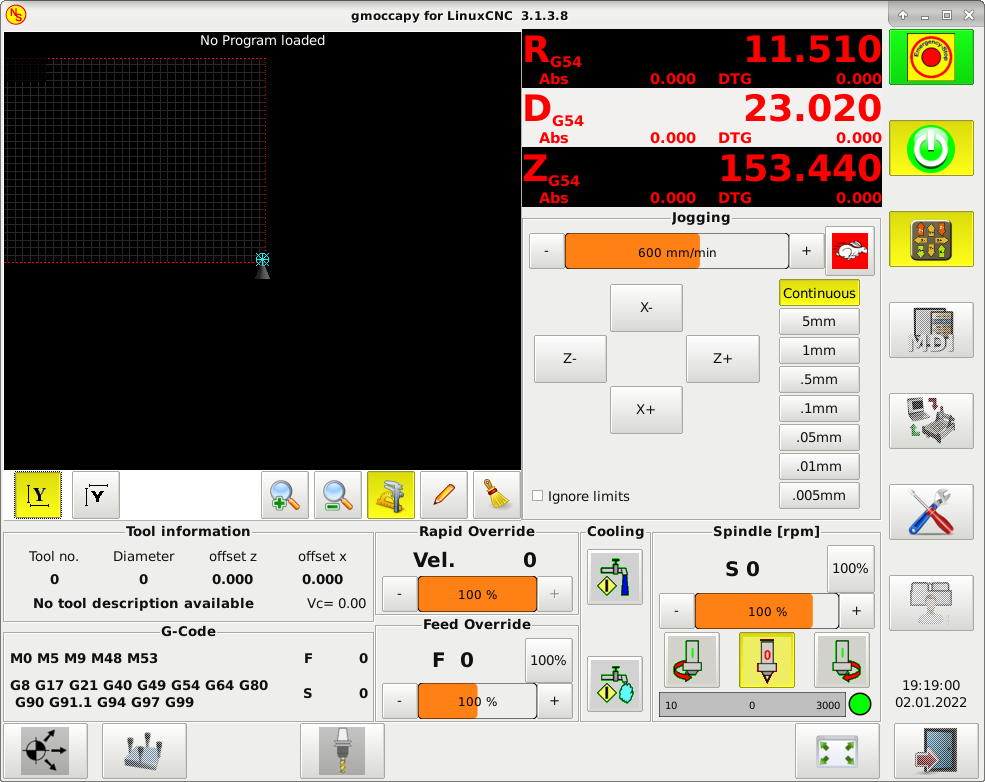Screen dimensions: 985x782
Task: Open touch off offsets page
Action: coord(144,751)
